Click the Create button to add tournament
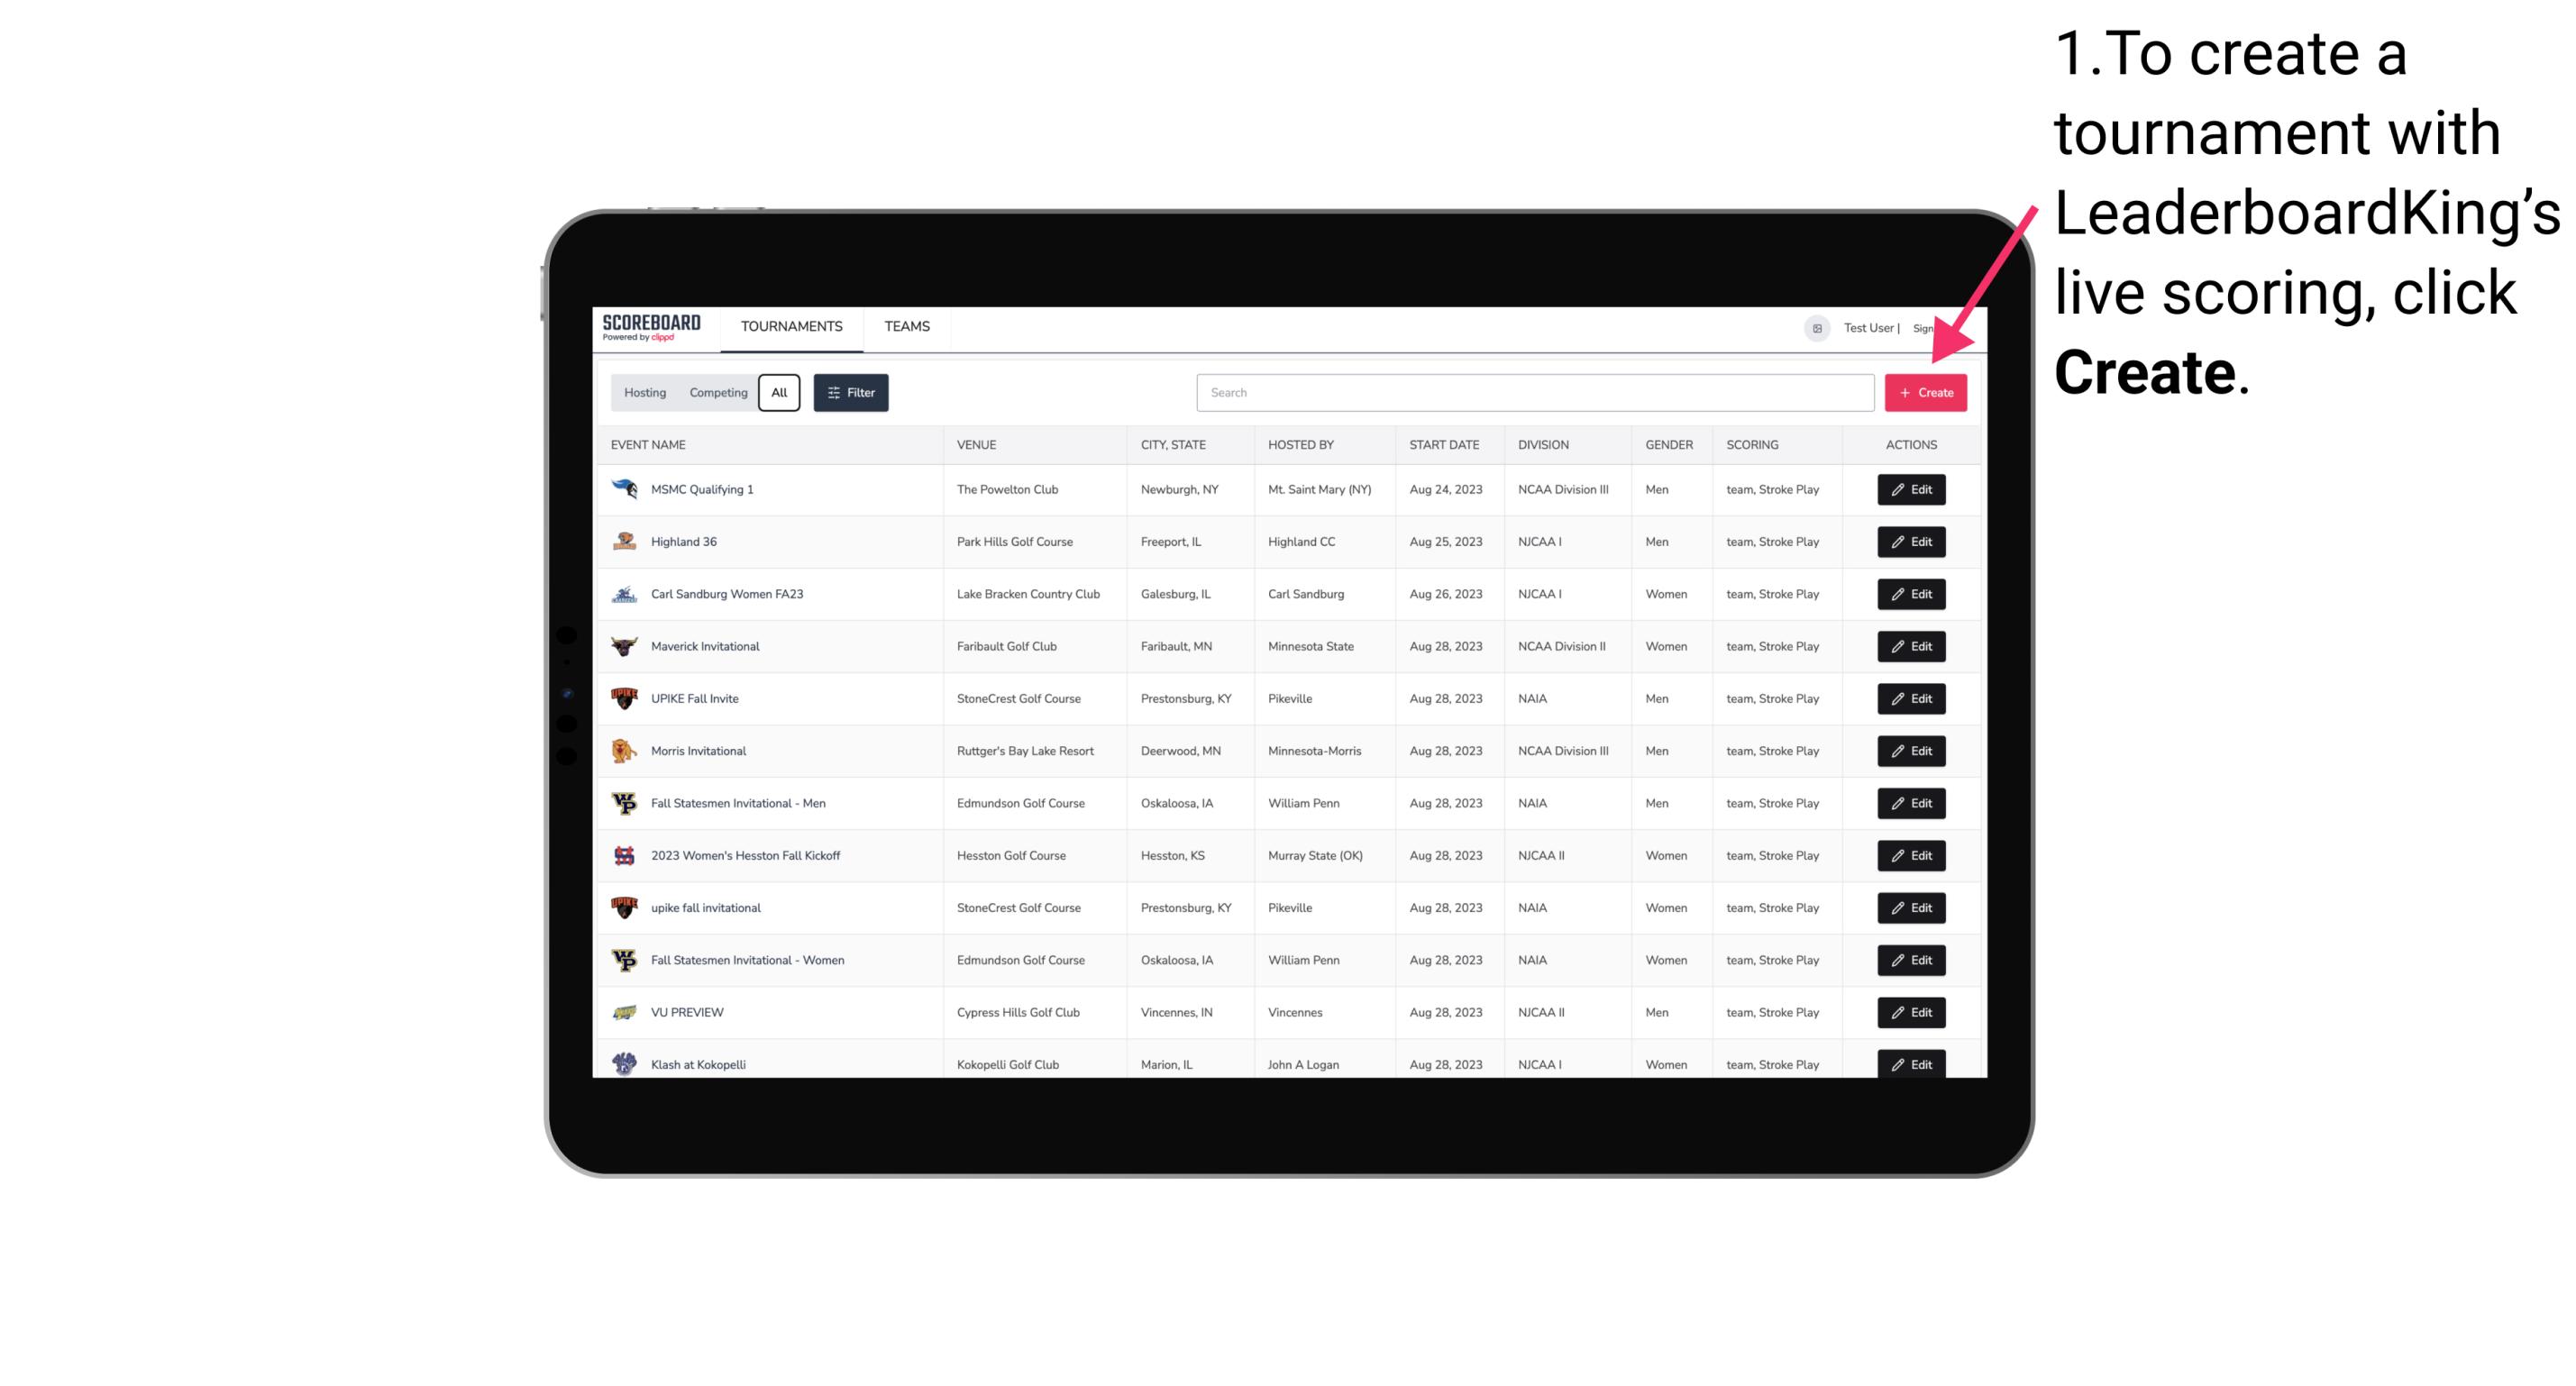Viewport: 2576px width, 1386px height. (1925, 393)
